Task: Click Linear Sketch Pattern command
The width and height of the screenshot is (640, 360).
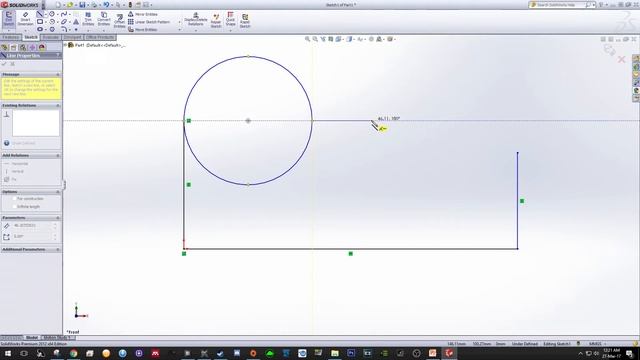Action: tap(149, 22)
